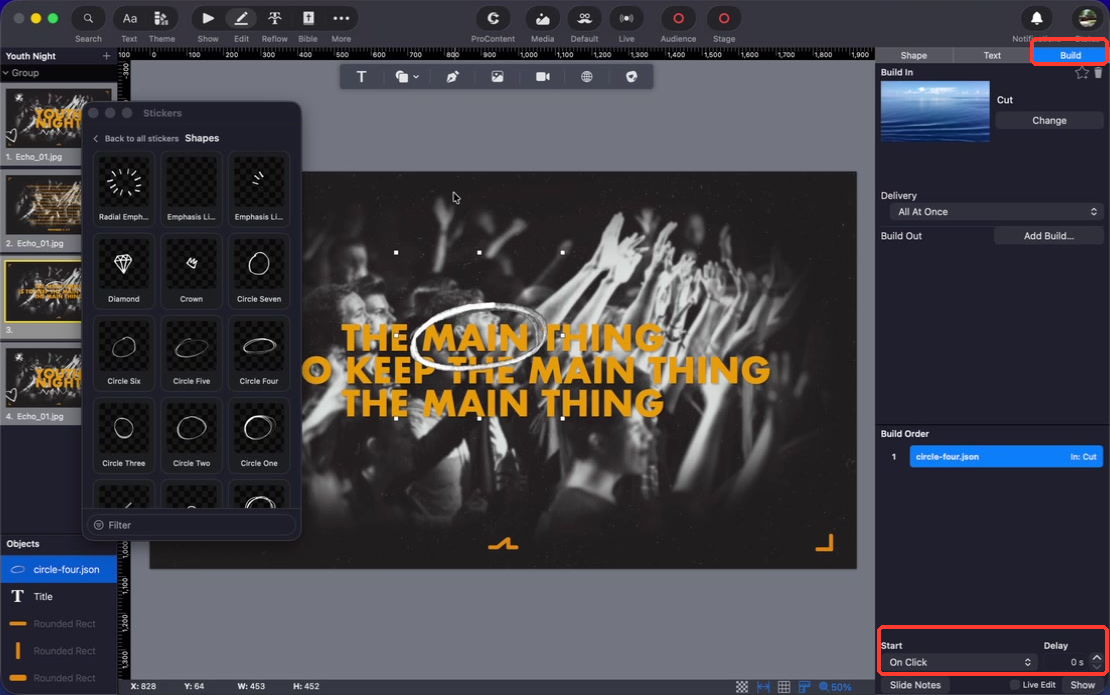
Task: Open the Text (Aa) formatting tool
Action: tap(130, 18)
